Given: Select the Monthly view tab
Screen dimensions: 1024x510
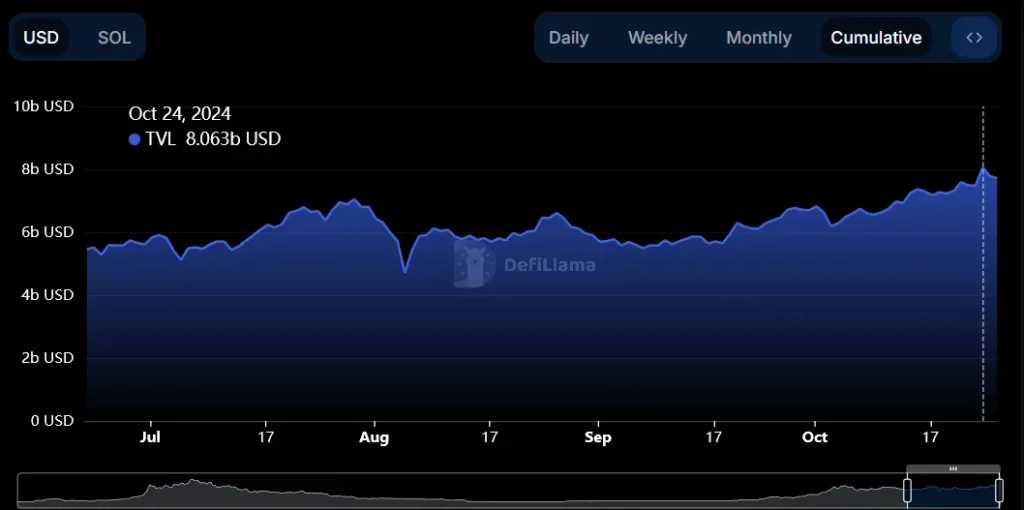Looking at the screenshot, I should coord(759,38).
